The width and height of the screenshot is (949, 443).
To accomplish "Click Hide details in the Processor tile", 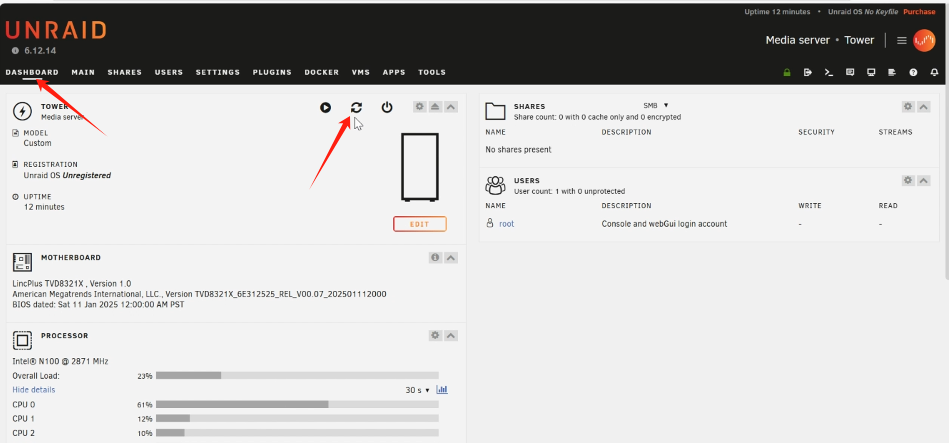I will click(x=34, y=390).
